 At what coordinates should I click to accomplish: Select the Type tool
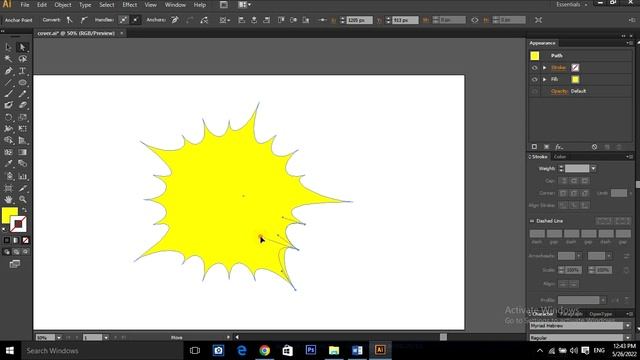(x=22, y=71)
